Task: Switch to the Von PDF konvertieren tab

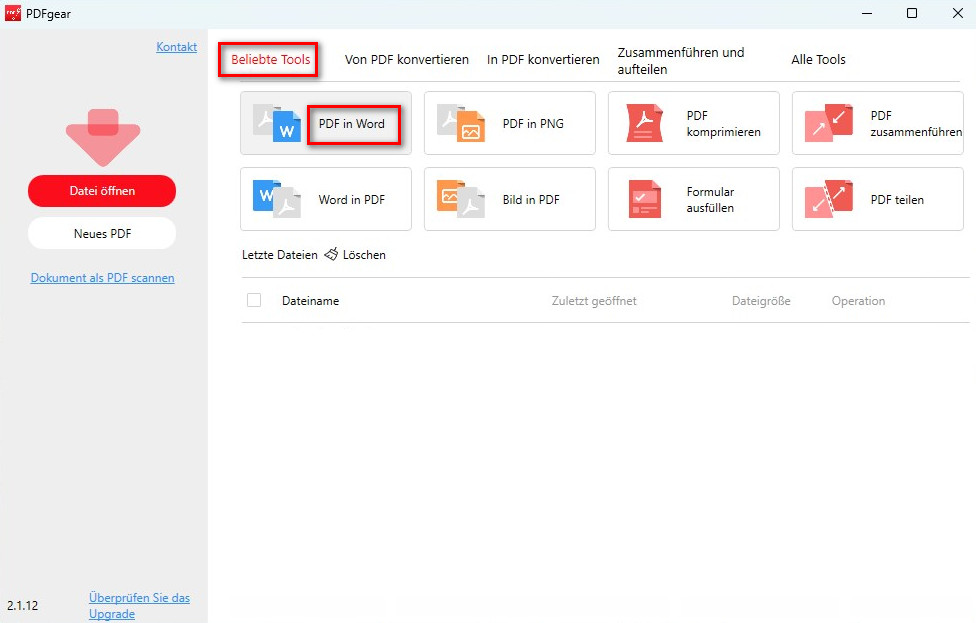Action: tap(406, 59)
